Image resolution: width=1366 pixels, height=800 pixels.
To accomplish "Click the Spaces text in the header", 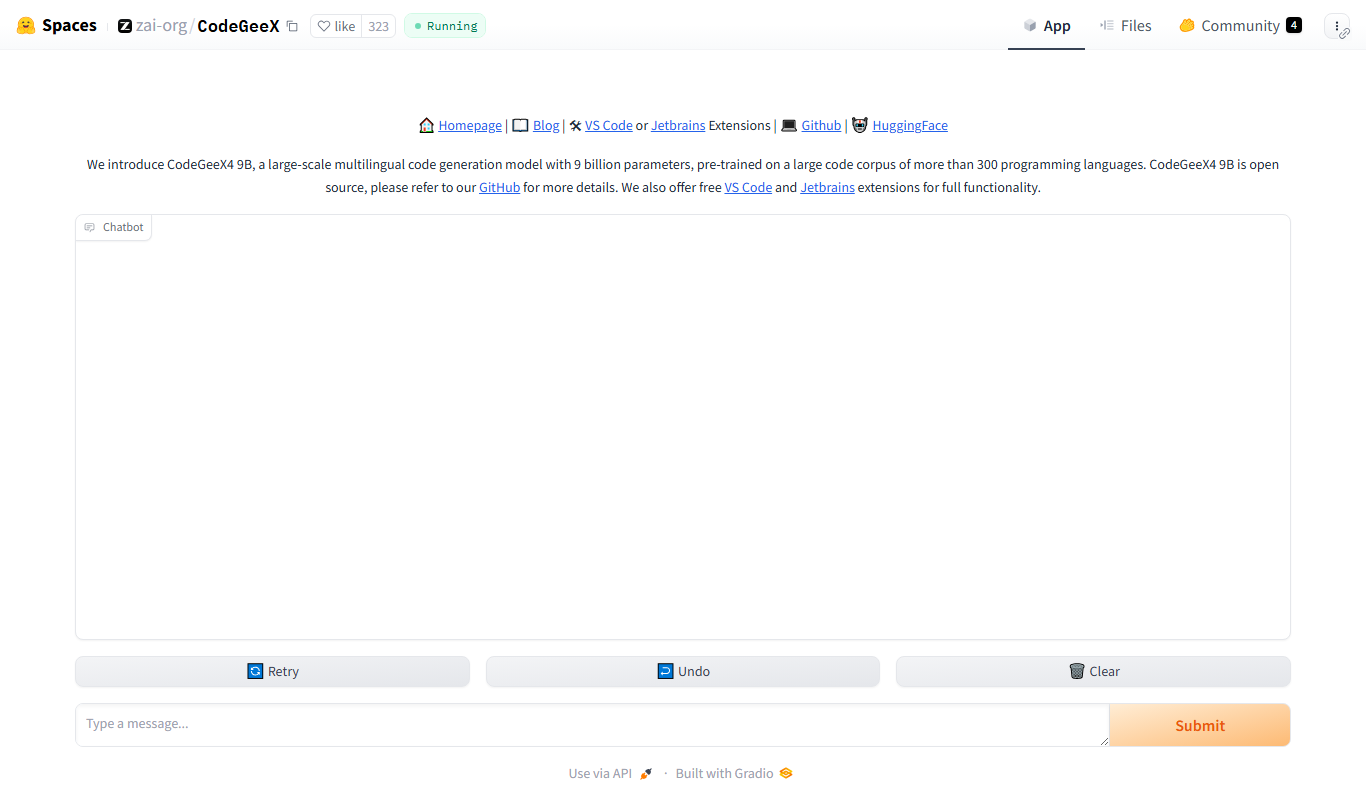I will pyautogui.click(x=69, y=26).
